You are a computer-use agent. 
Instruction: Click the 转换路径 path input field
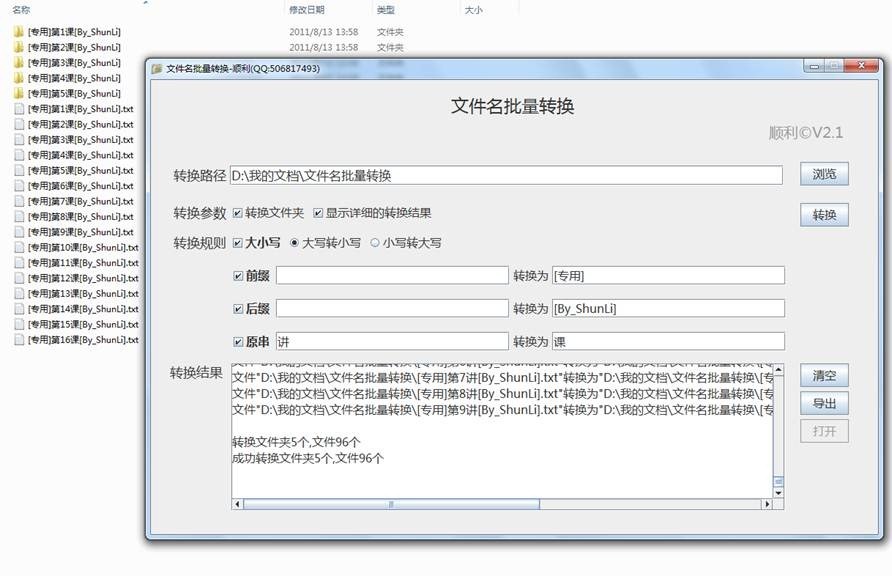point(506,175)
